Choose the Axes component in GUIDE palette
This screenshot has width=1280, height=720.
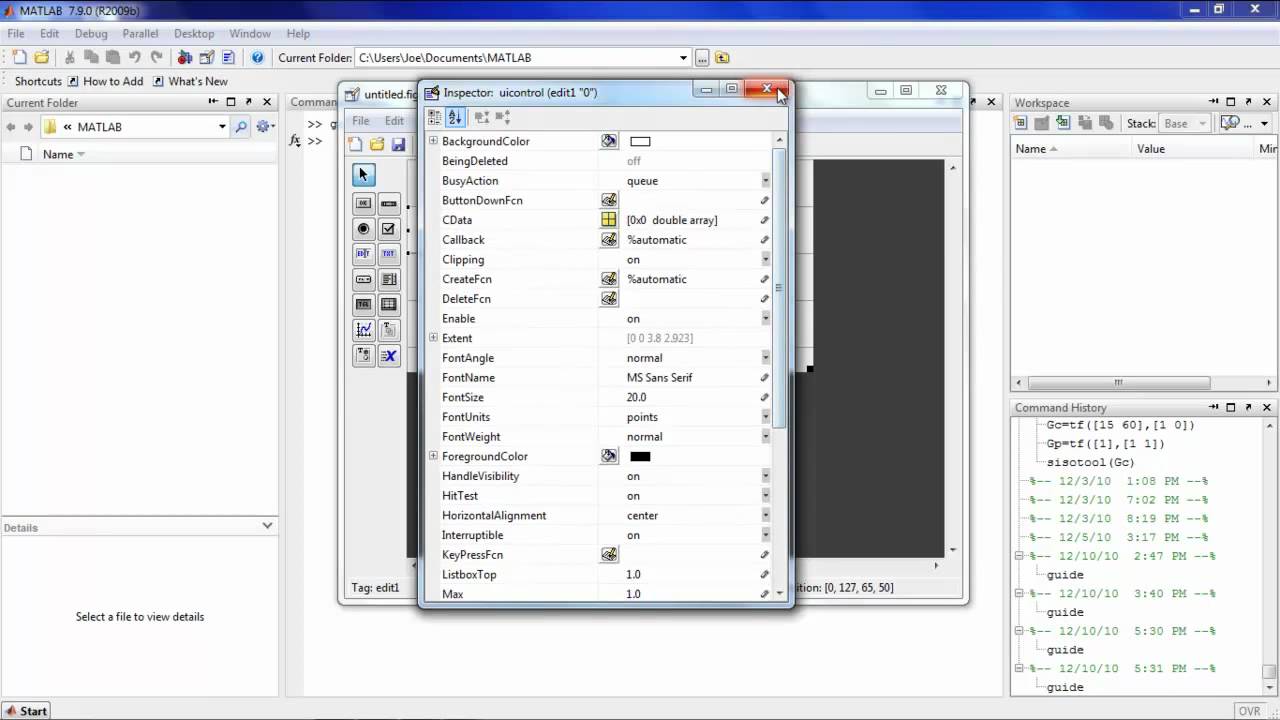[363, 329]
